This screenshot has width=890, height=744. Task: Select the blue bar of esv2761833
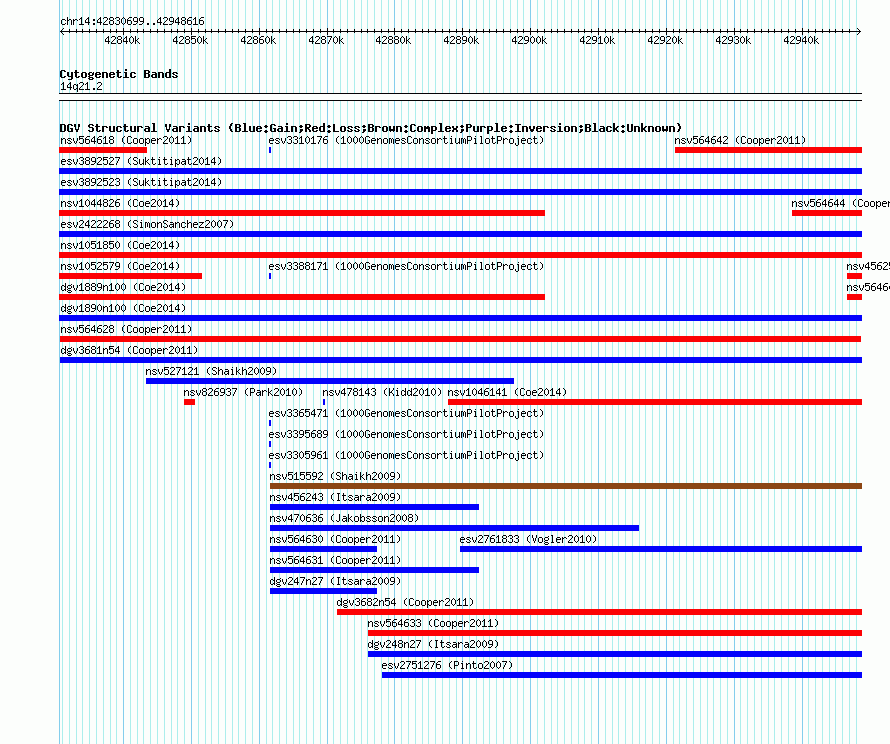(661, 549)
